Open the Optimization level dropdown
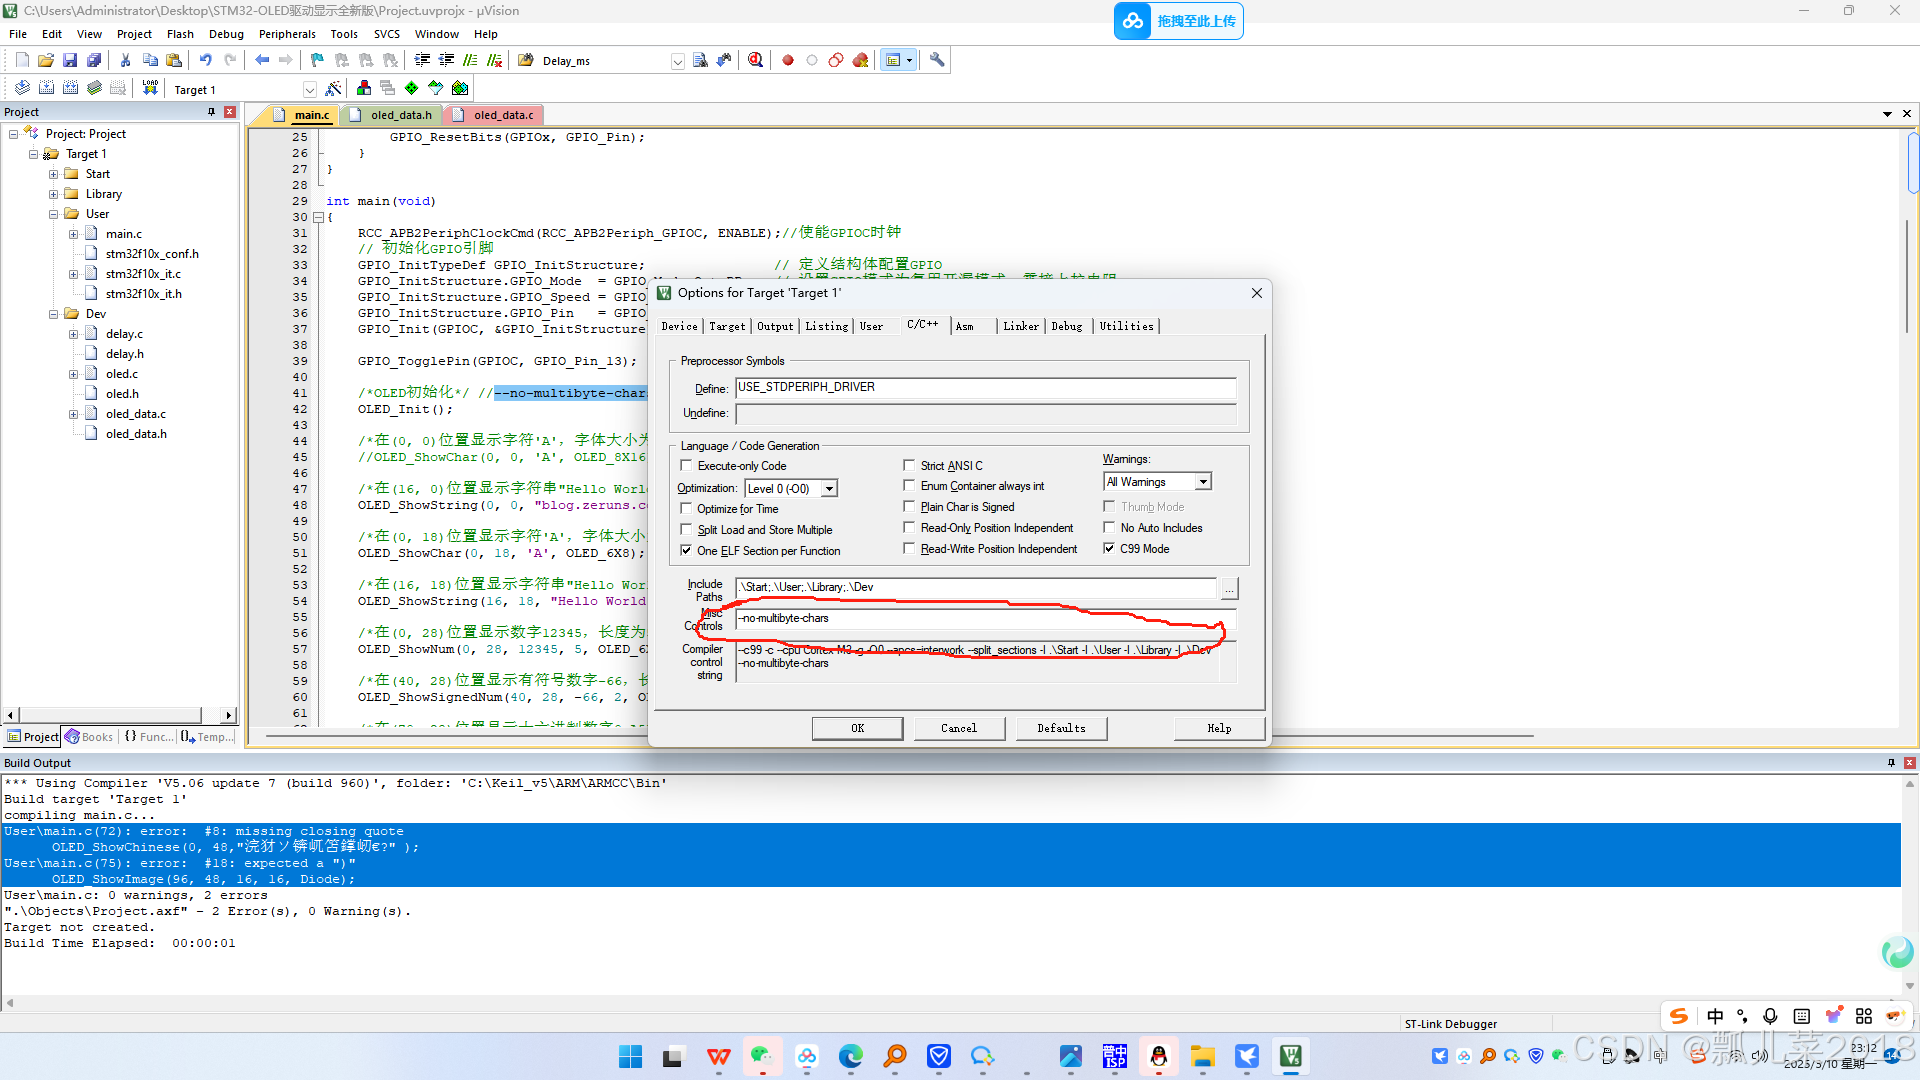 [x=829, y=489]
